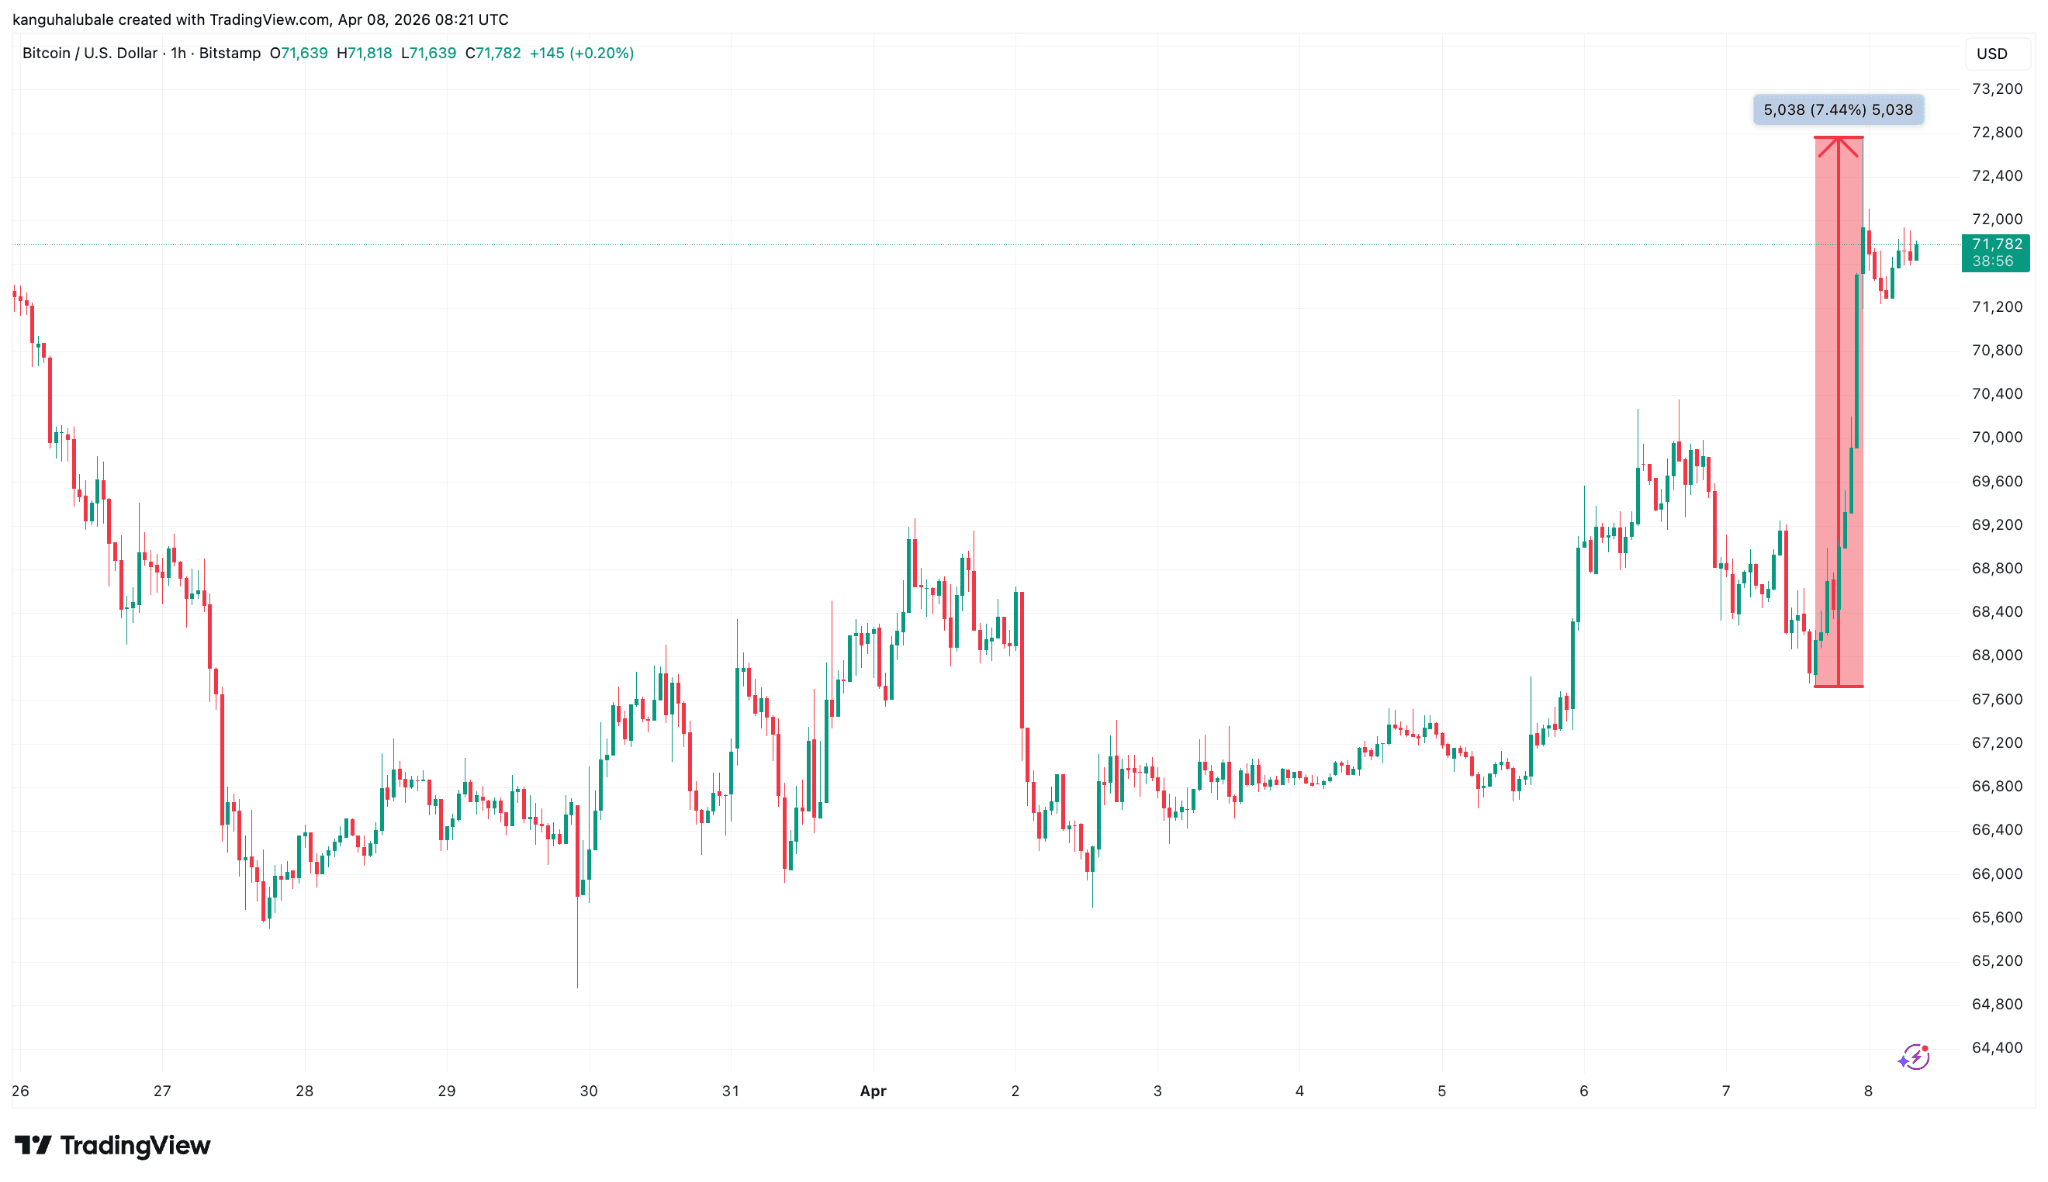2048x1182 pixels.
Task: Click the 6 date label on time axis
Action: [x=1584, y=1091]
